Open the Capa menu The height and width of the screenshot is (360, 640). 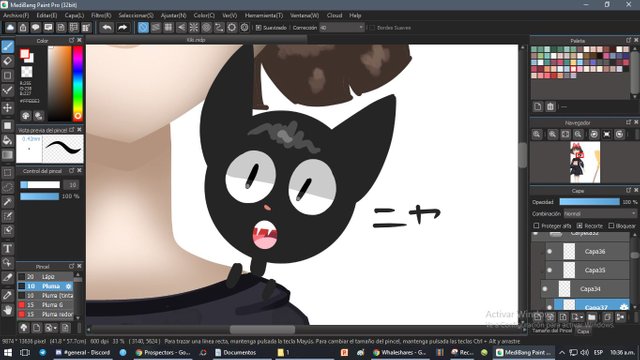(74, 16)
